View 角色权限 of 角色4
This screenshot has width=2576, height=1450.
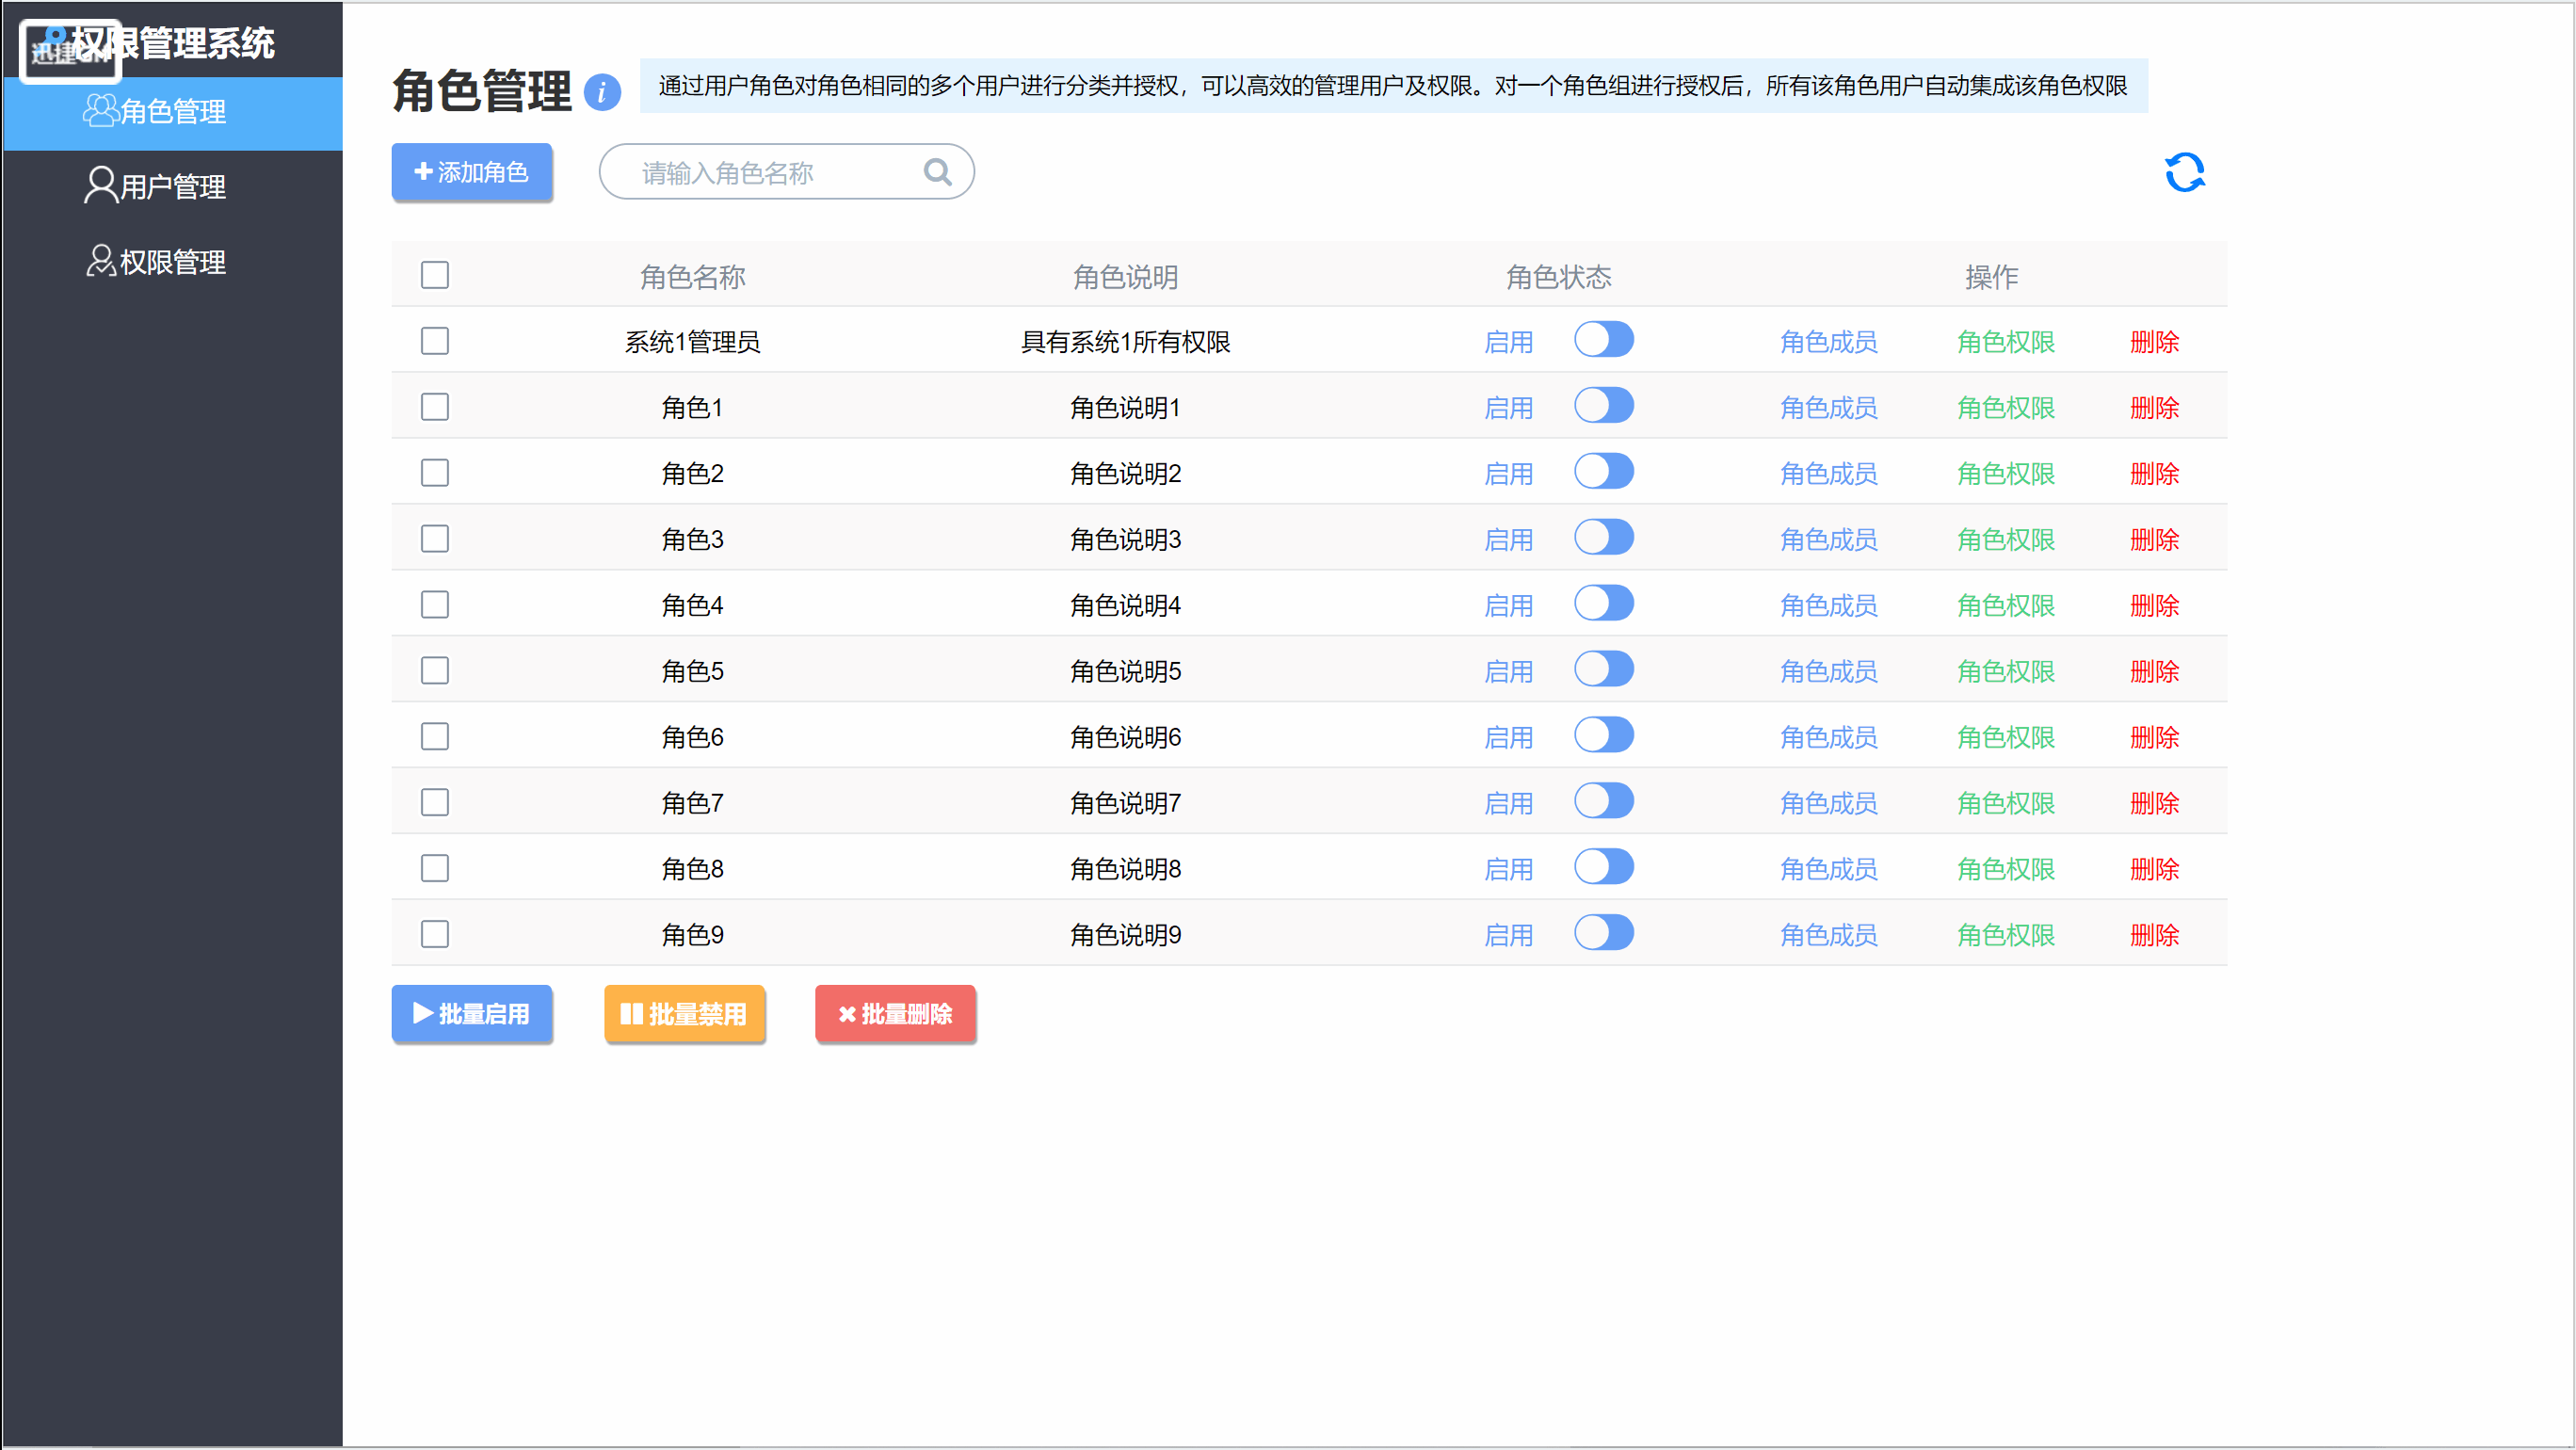point(2005,605)
